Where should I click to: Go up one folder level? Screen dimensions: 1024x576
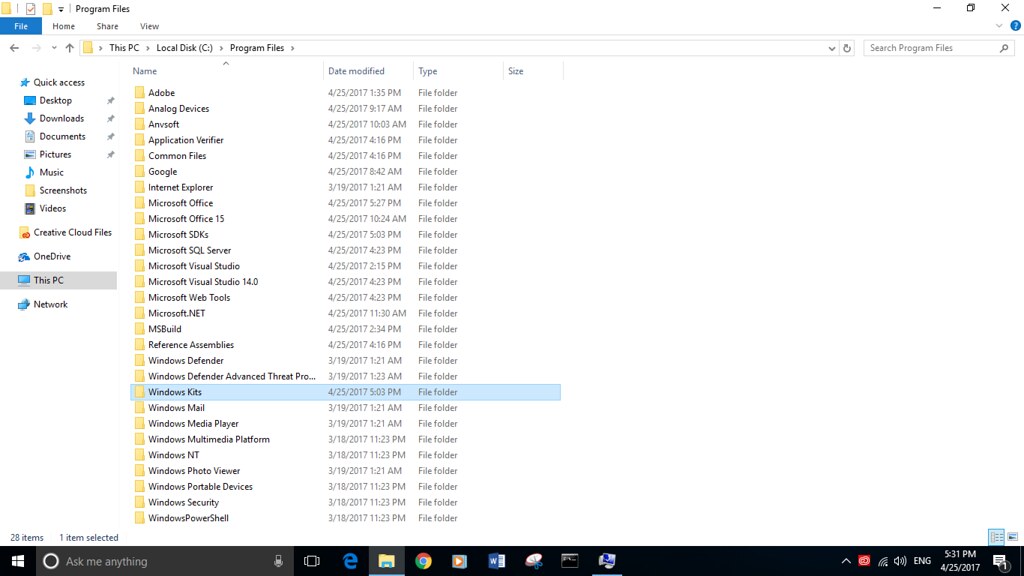coord(69,48)
